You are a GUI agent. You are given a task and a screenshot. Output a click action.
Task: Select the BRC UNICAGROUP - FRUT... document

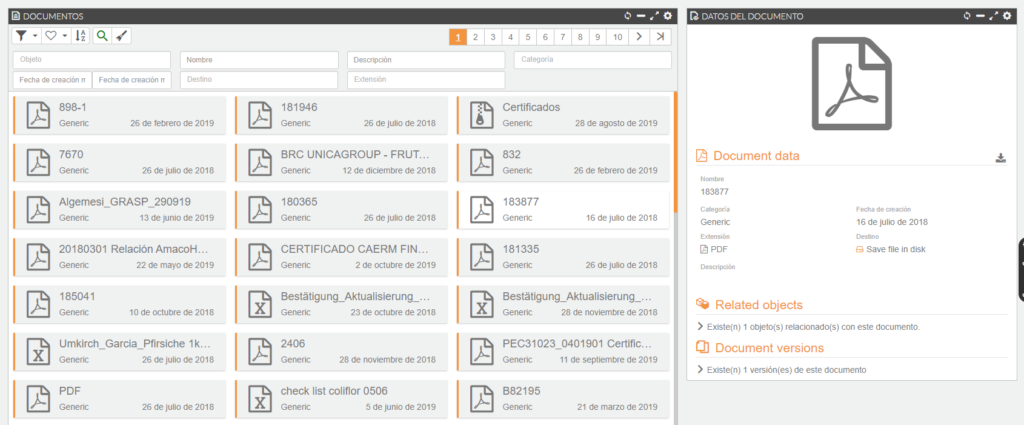(342, 163)
